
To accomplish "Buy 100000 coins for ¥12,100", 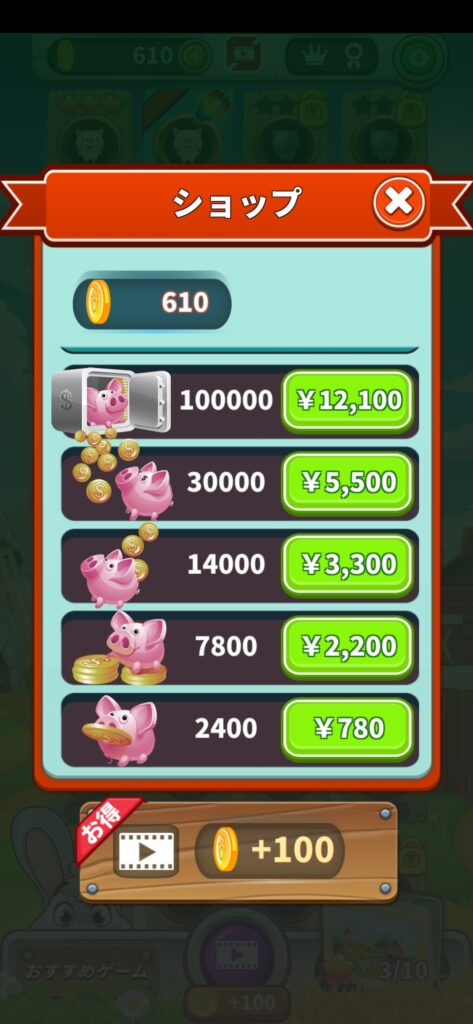I will (x=348, y=402).
